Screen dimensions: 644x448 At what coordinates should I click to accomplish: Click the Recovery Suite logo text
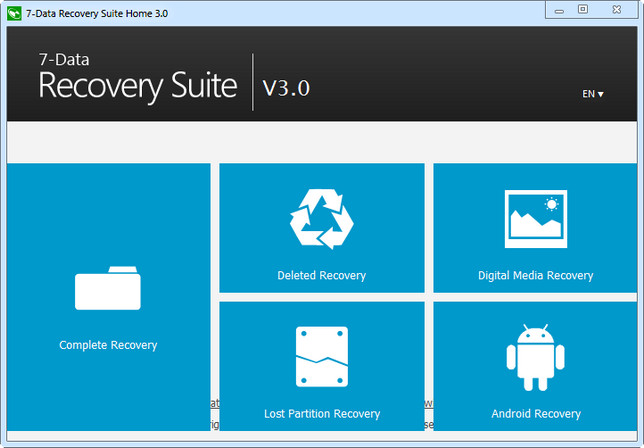tap(137, 86)
